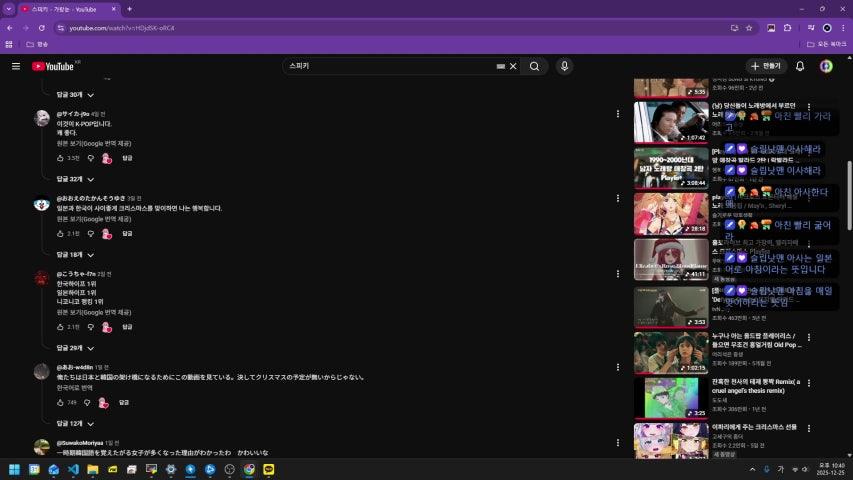Bookmark this page with the star icon
This screenshot has height=480, width=853.
749,28
